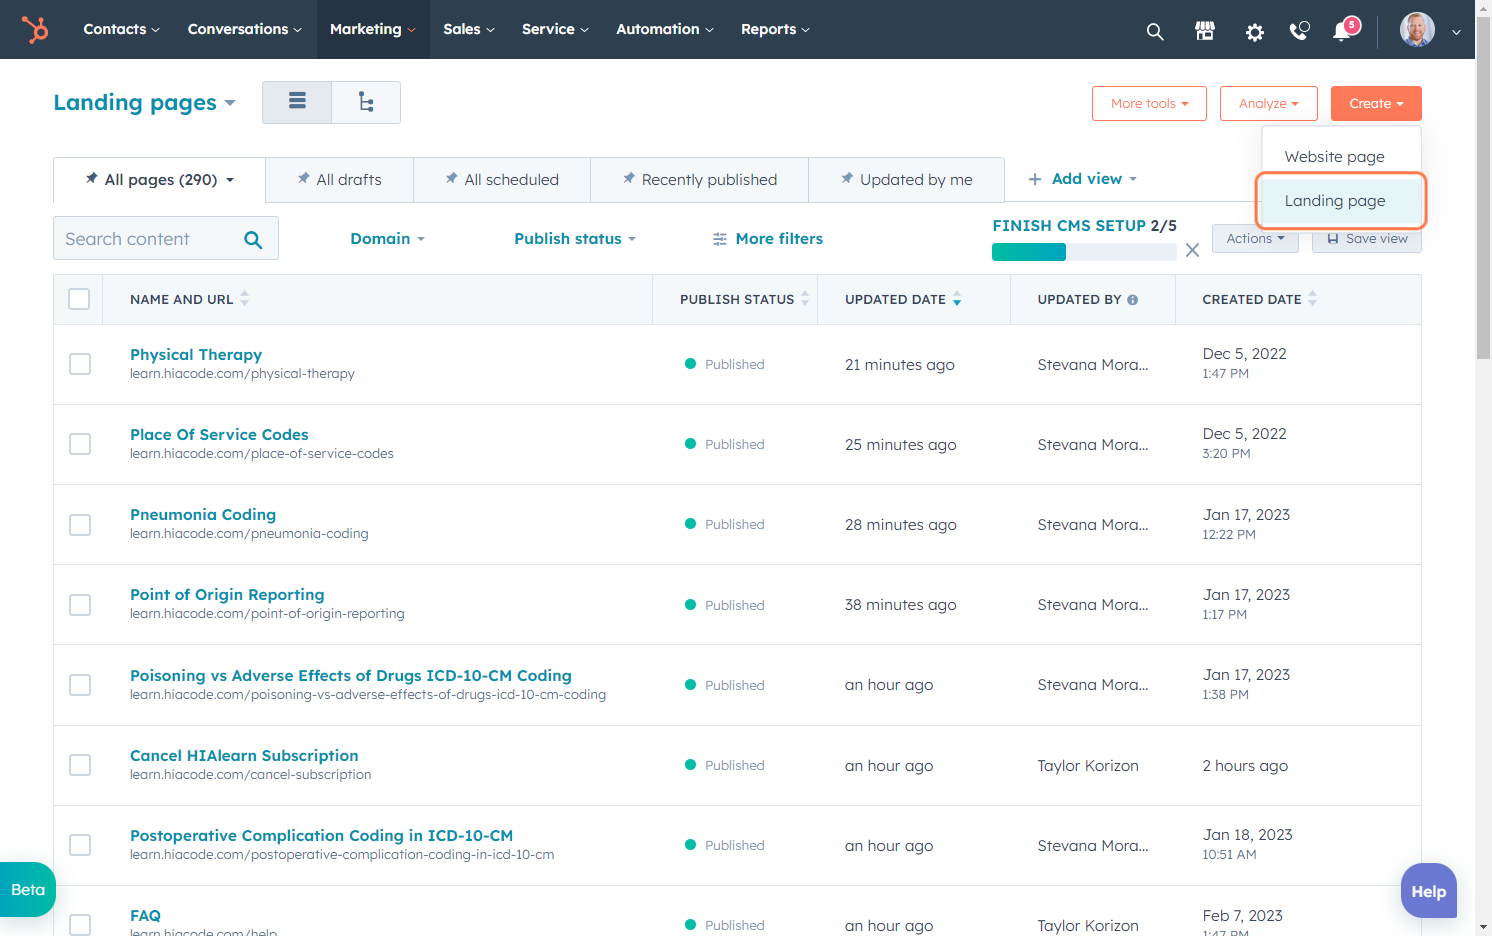Click the HubSpot sprocket logo
The height and width of the screenshot is (936, 1492).
click(35, 30)
